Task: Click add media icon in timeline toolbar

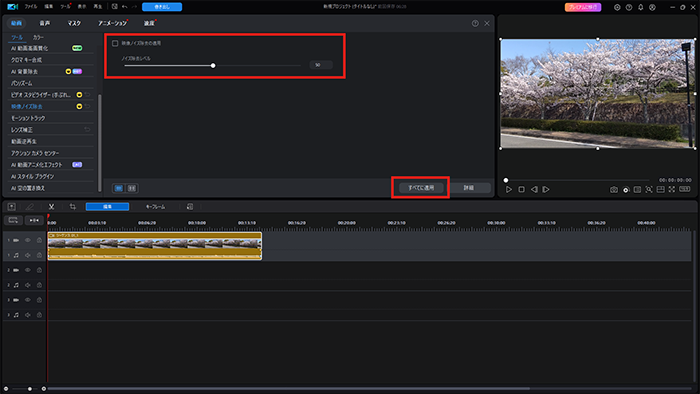Action: [12, 207]
